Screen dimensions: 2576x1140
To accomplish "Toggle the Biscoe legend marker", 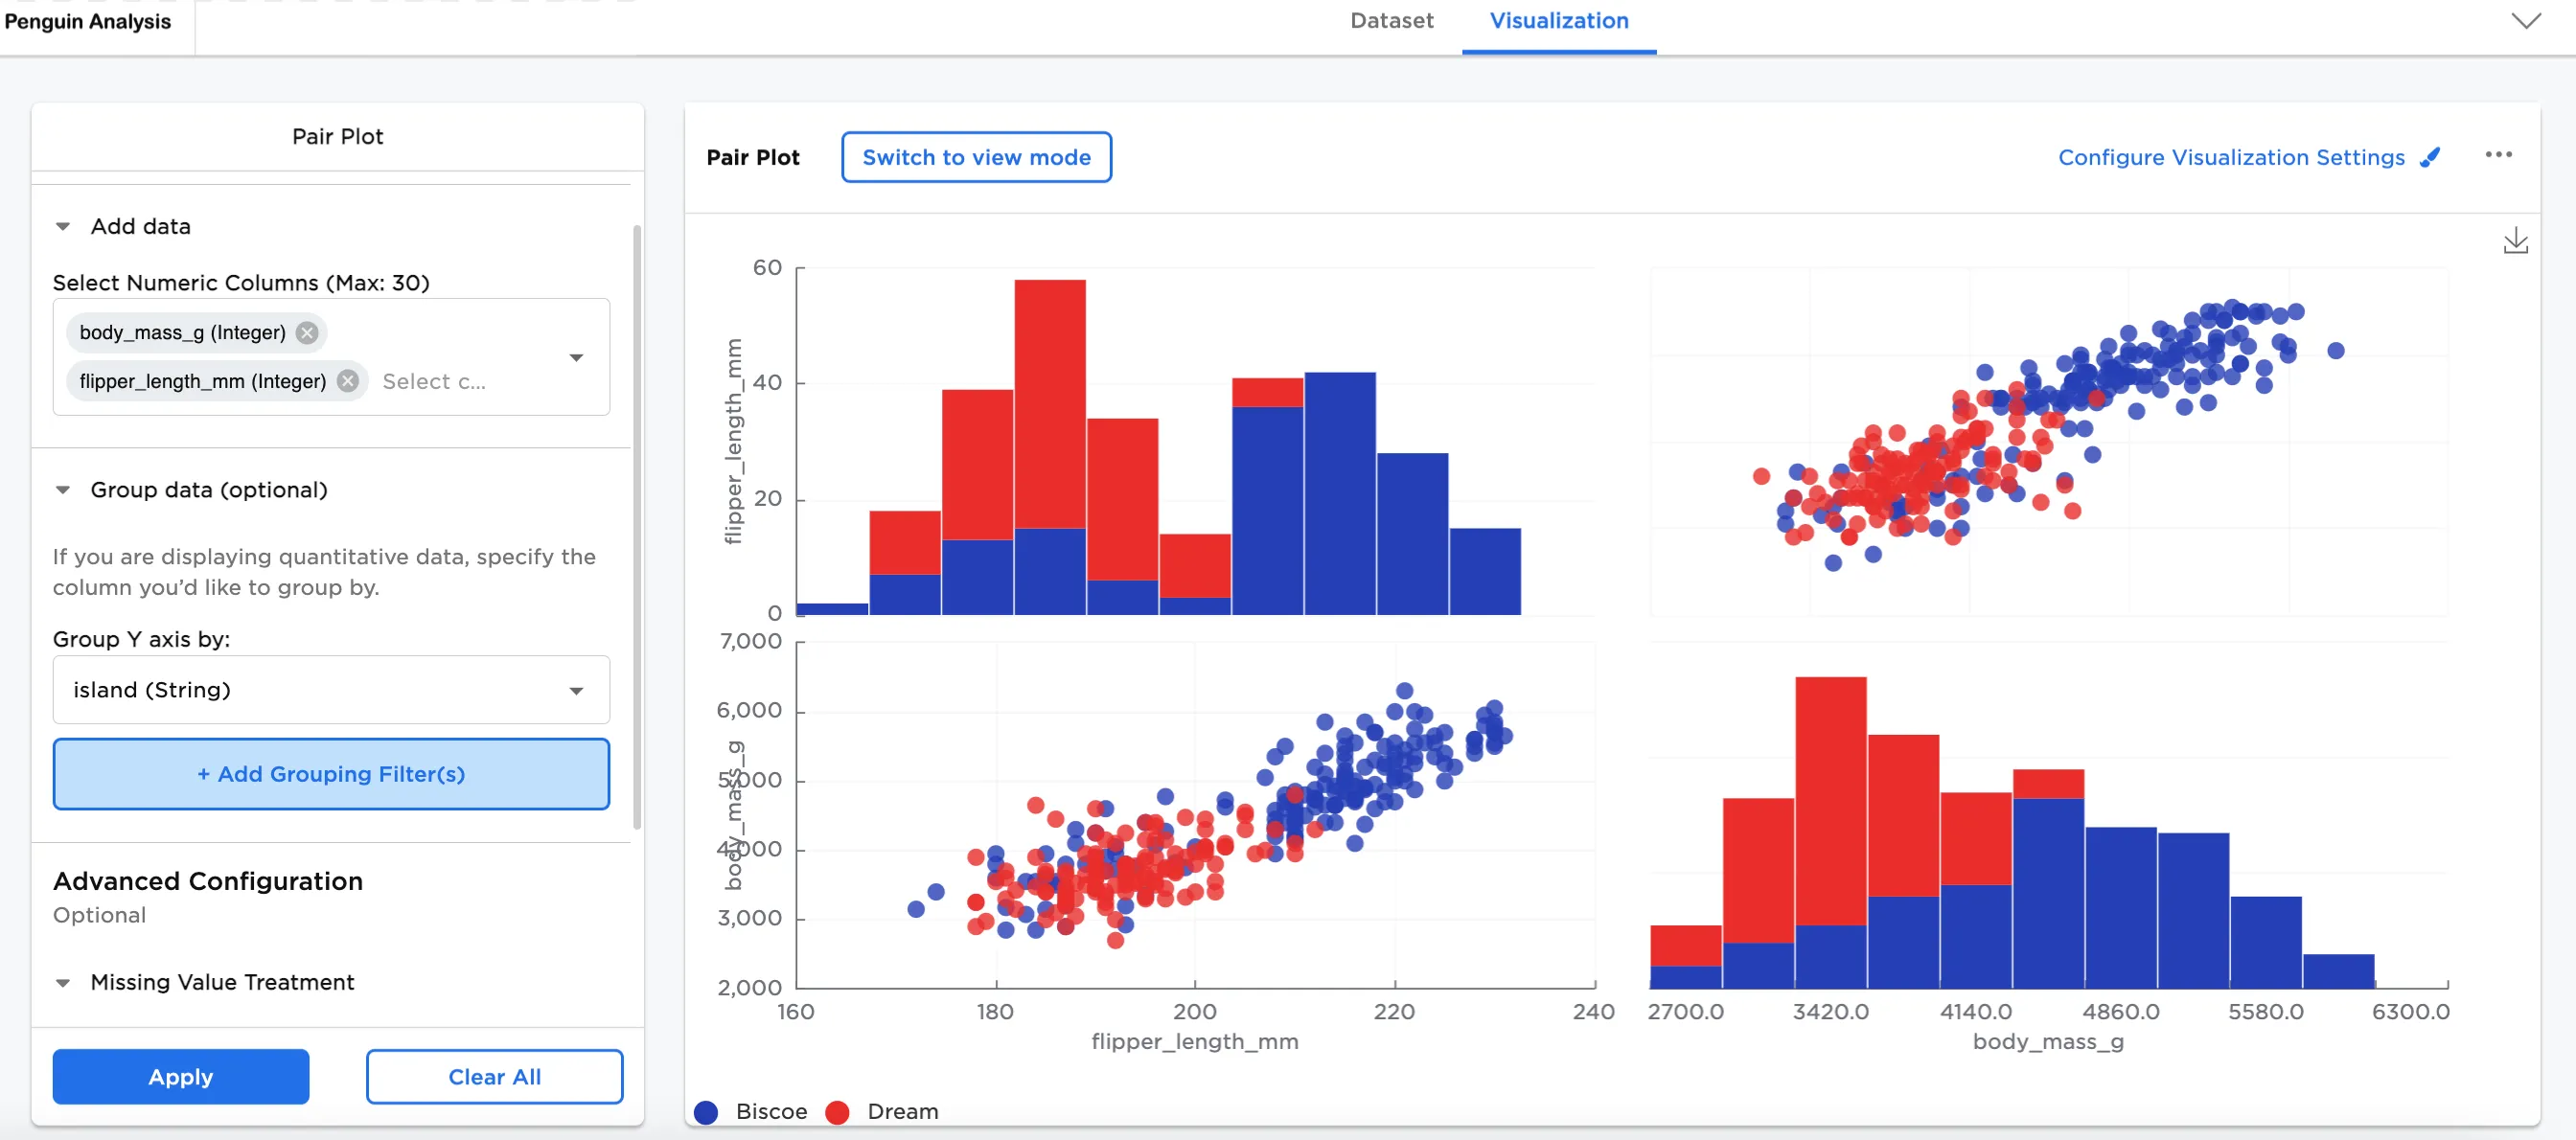I will click(x=706, y=1112).
